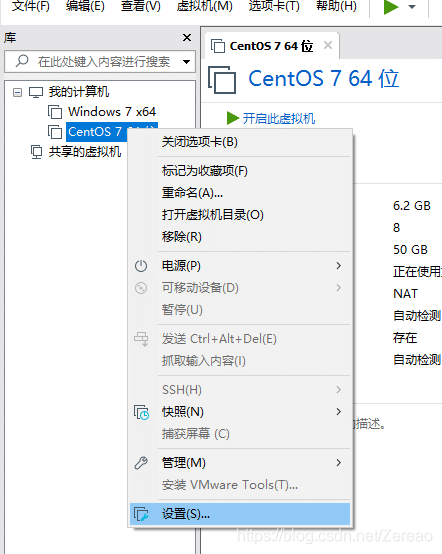Click the green power-on play toolbar icon
This screenshot has height=554, width=442.
tap(391, 7)
